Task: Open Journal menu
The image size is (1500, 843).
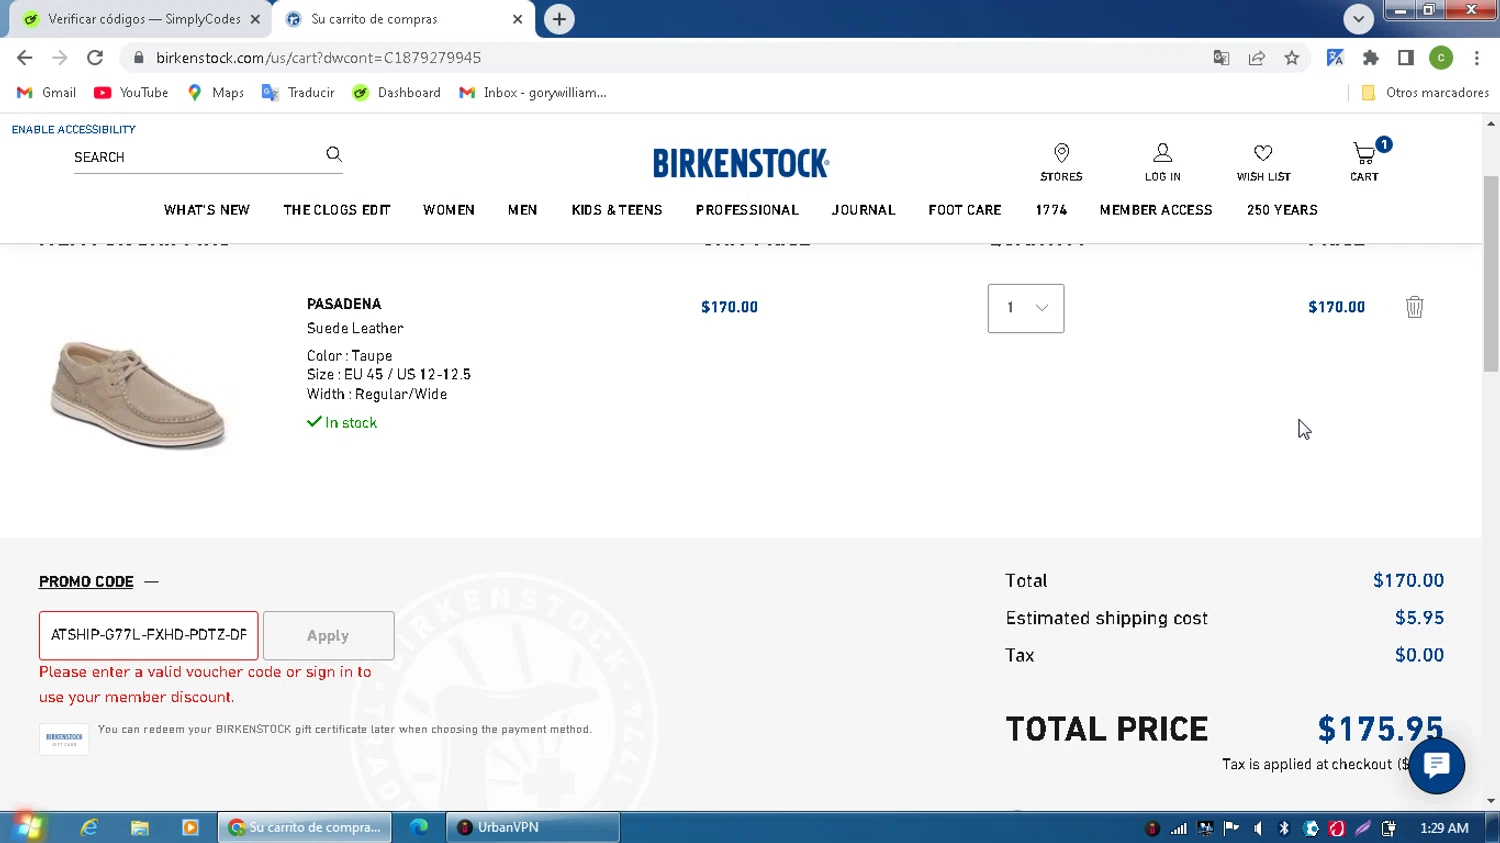Action: tap(863, 210)
